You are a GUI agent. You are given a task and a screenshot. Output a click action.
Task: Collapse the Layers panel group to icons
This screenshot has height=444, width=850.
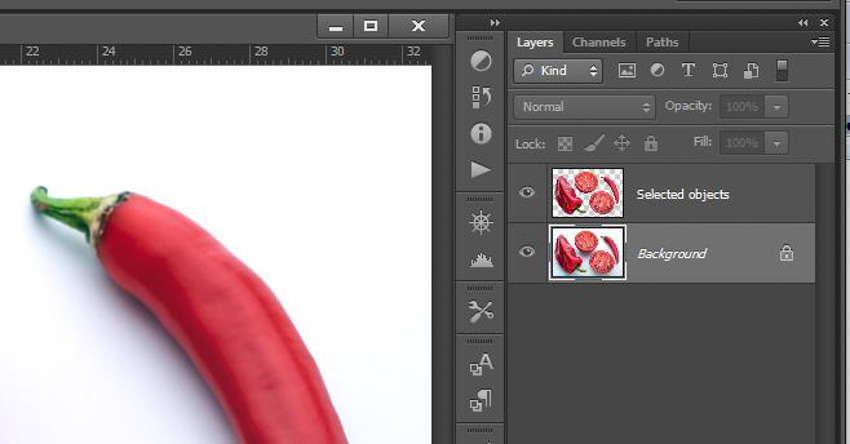(x=803, y=23)
